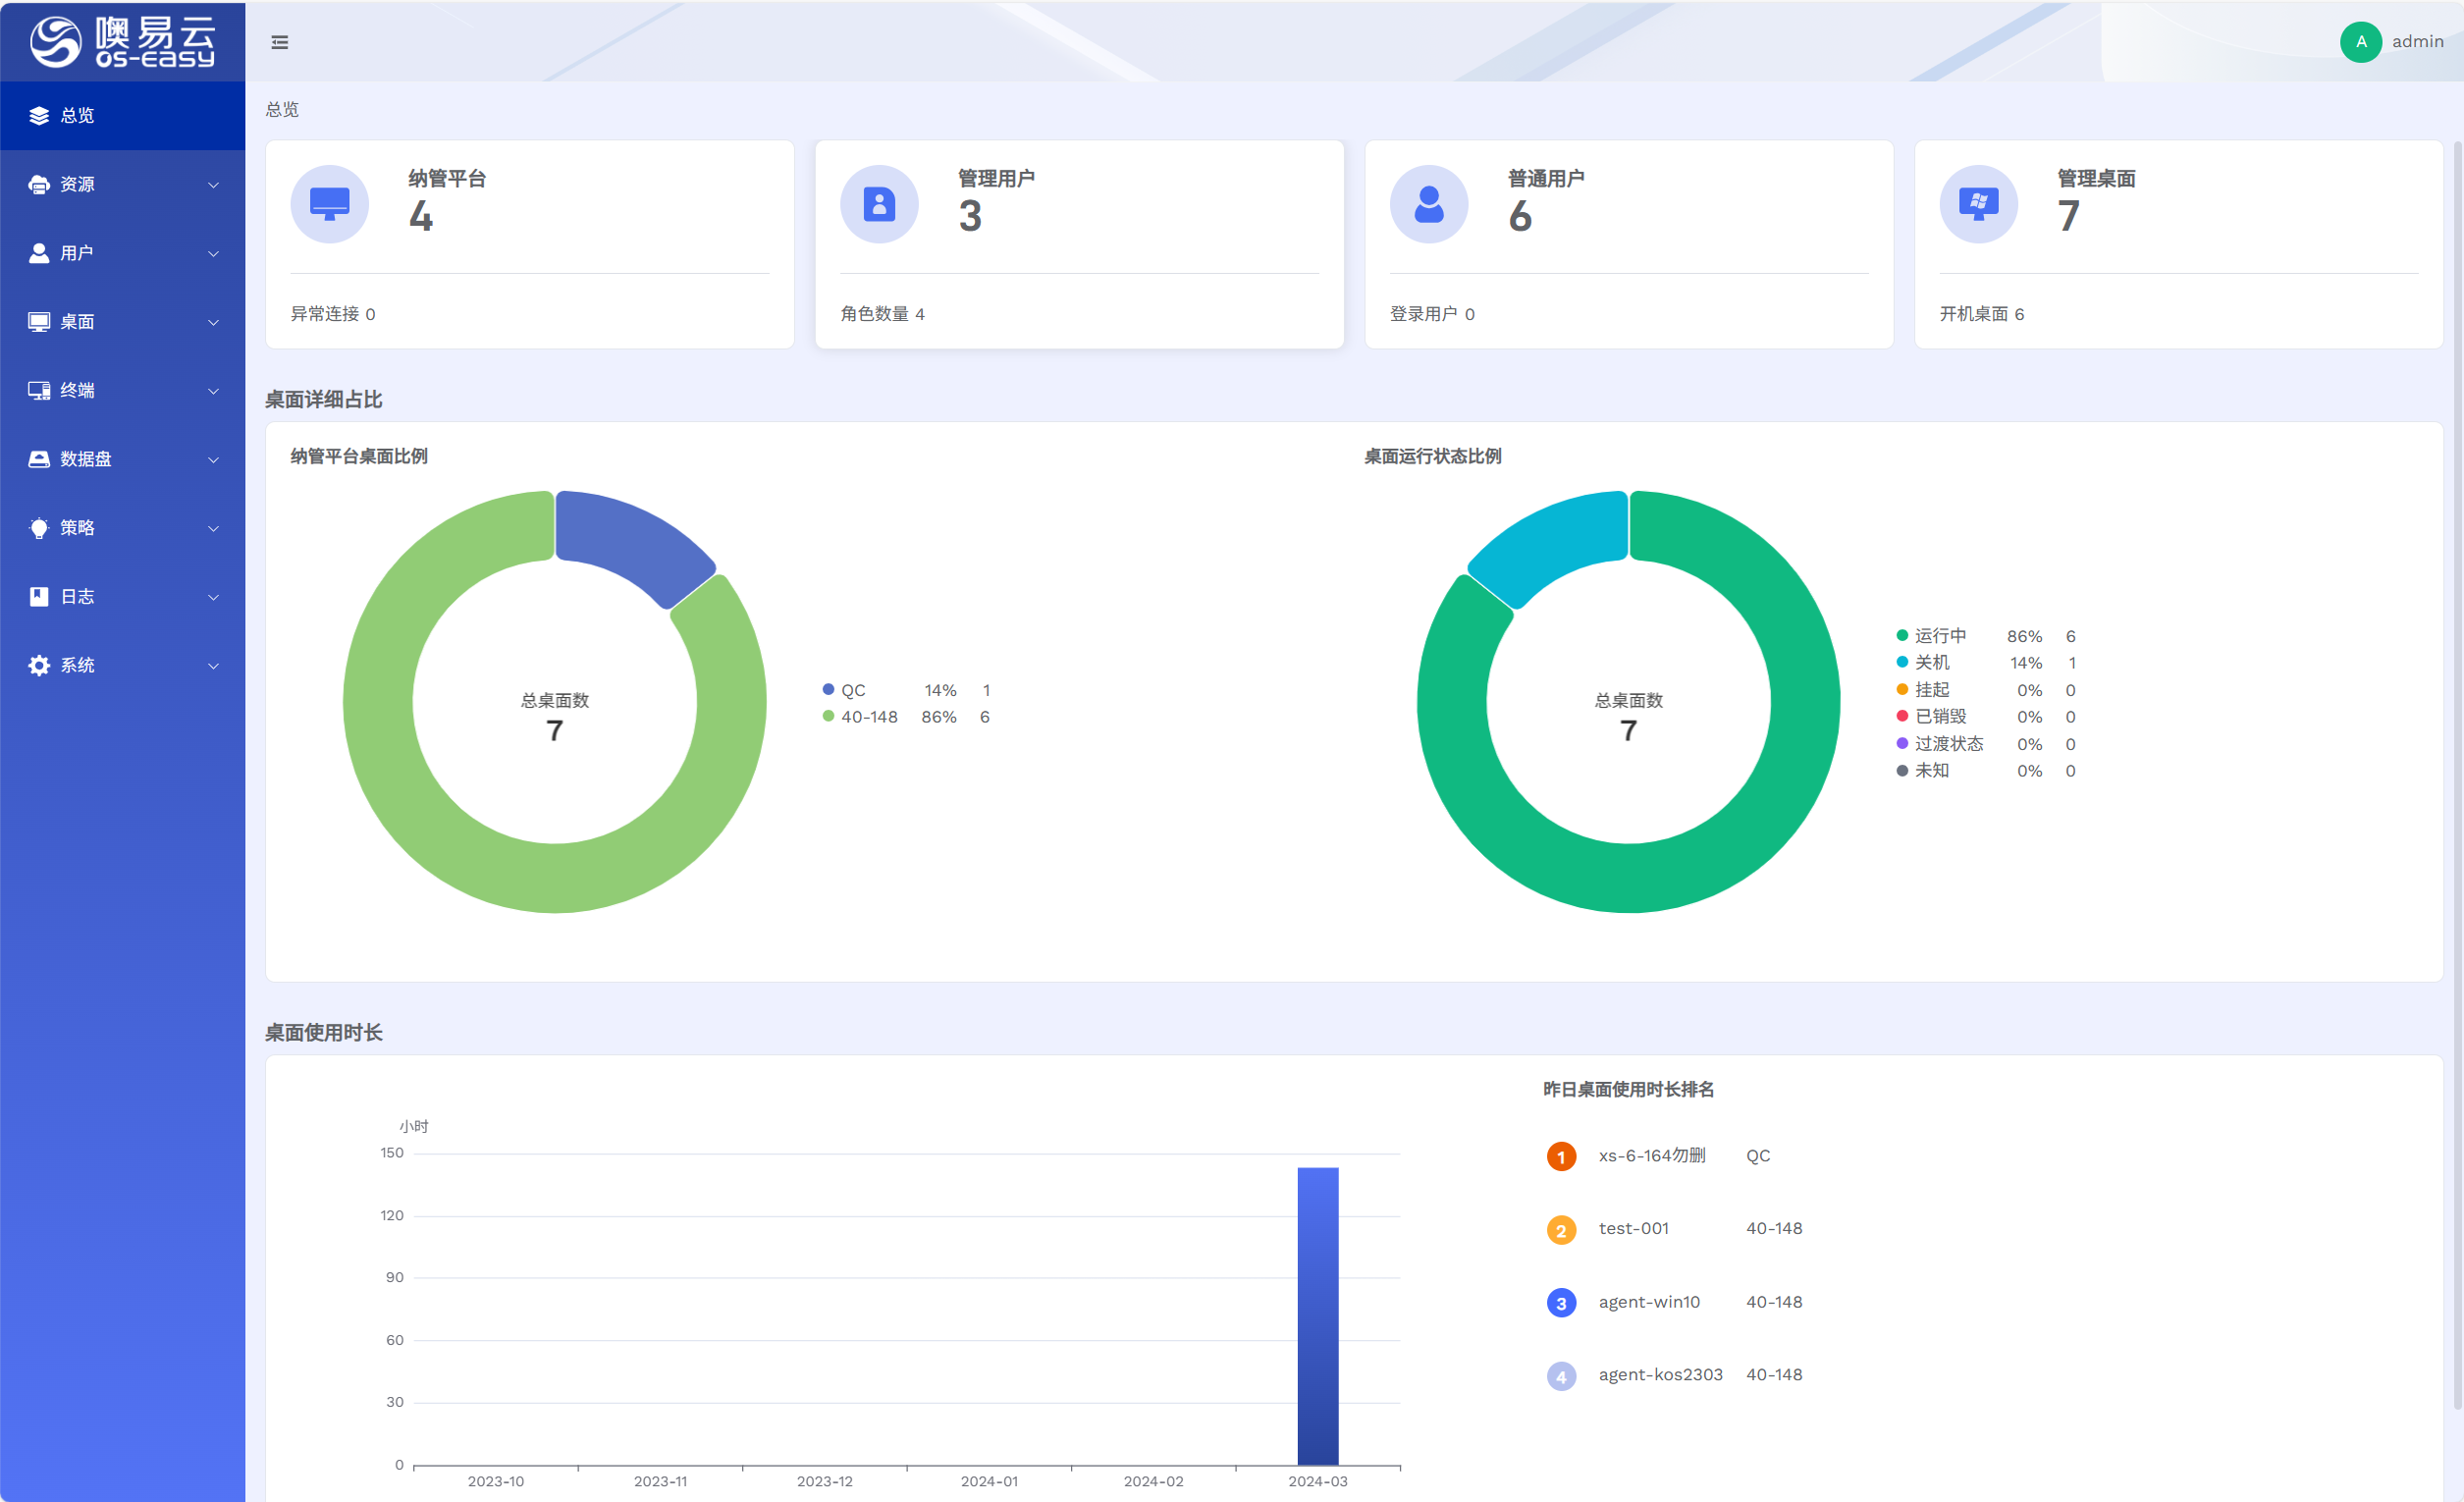The height and width of the screenshot is (1502, 2464).
Task: Open the 数据盘 sidebar menu
Action: (86, 459)
